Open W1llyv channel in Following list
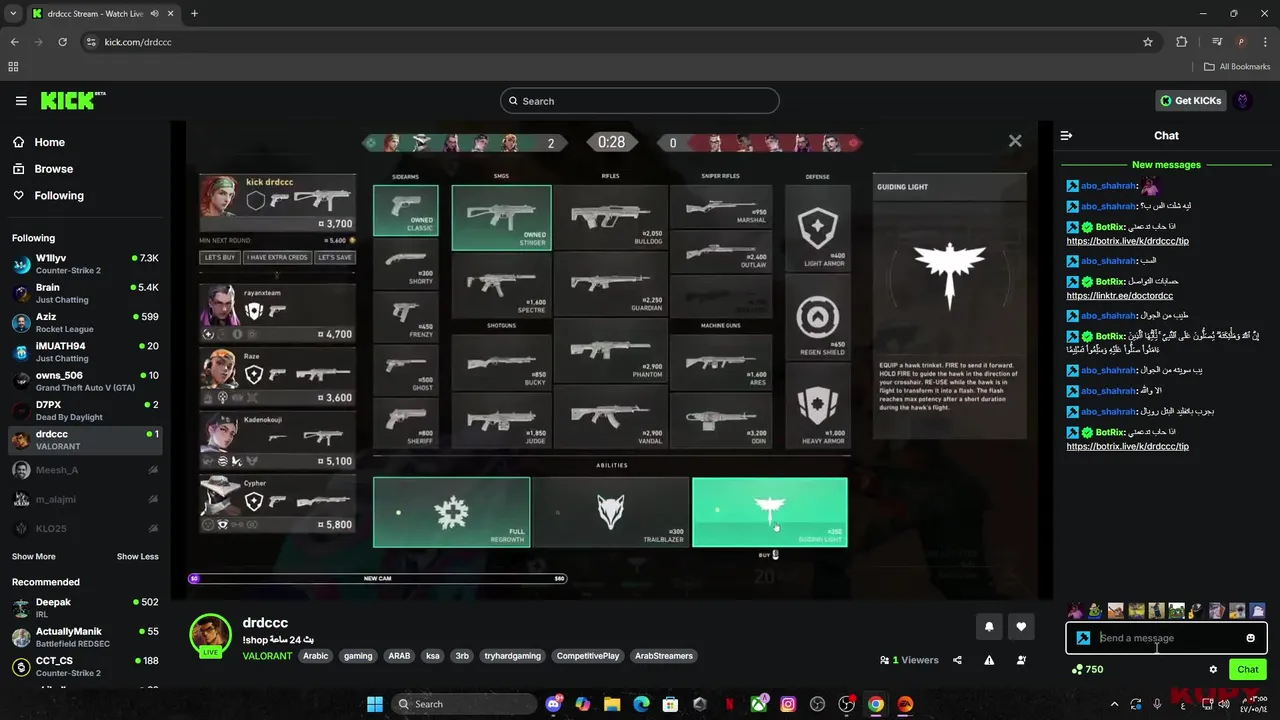 (x=85, y=265)
